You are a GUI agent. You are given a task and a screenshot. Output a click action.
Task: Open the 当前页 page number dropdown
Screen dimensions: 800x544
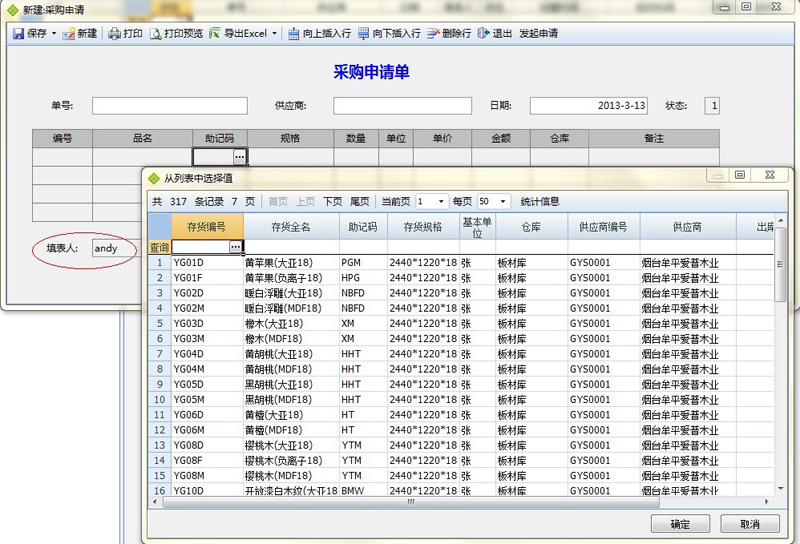(x=441, y=202)
